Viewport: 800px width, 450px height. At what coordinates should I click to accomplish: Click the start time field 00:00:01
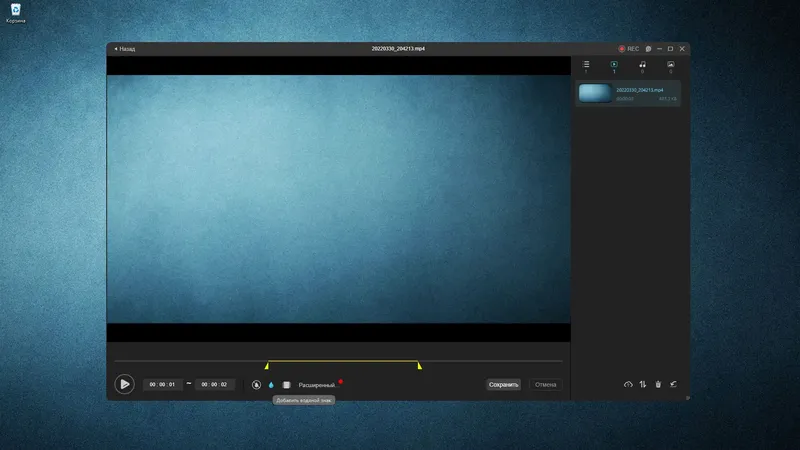[x=162, y=385]
